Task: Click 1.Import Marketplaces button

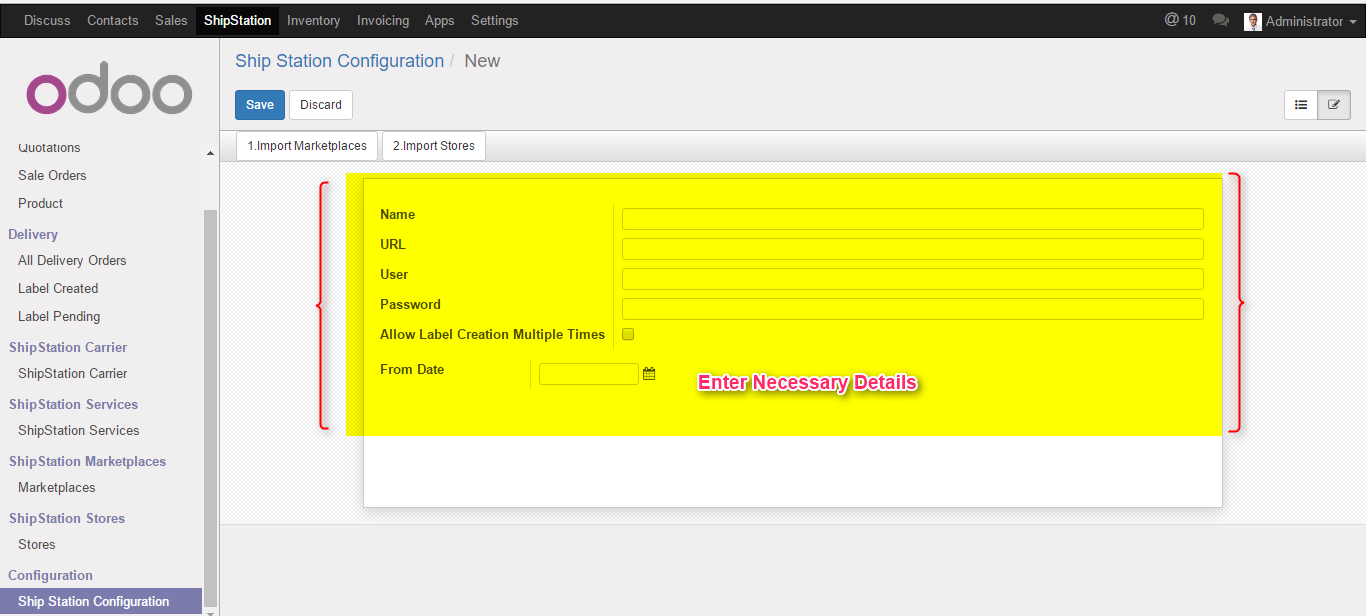Action: pos(307,146)
